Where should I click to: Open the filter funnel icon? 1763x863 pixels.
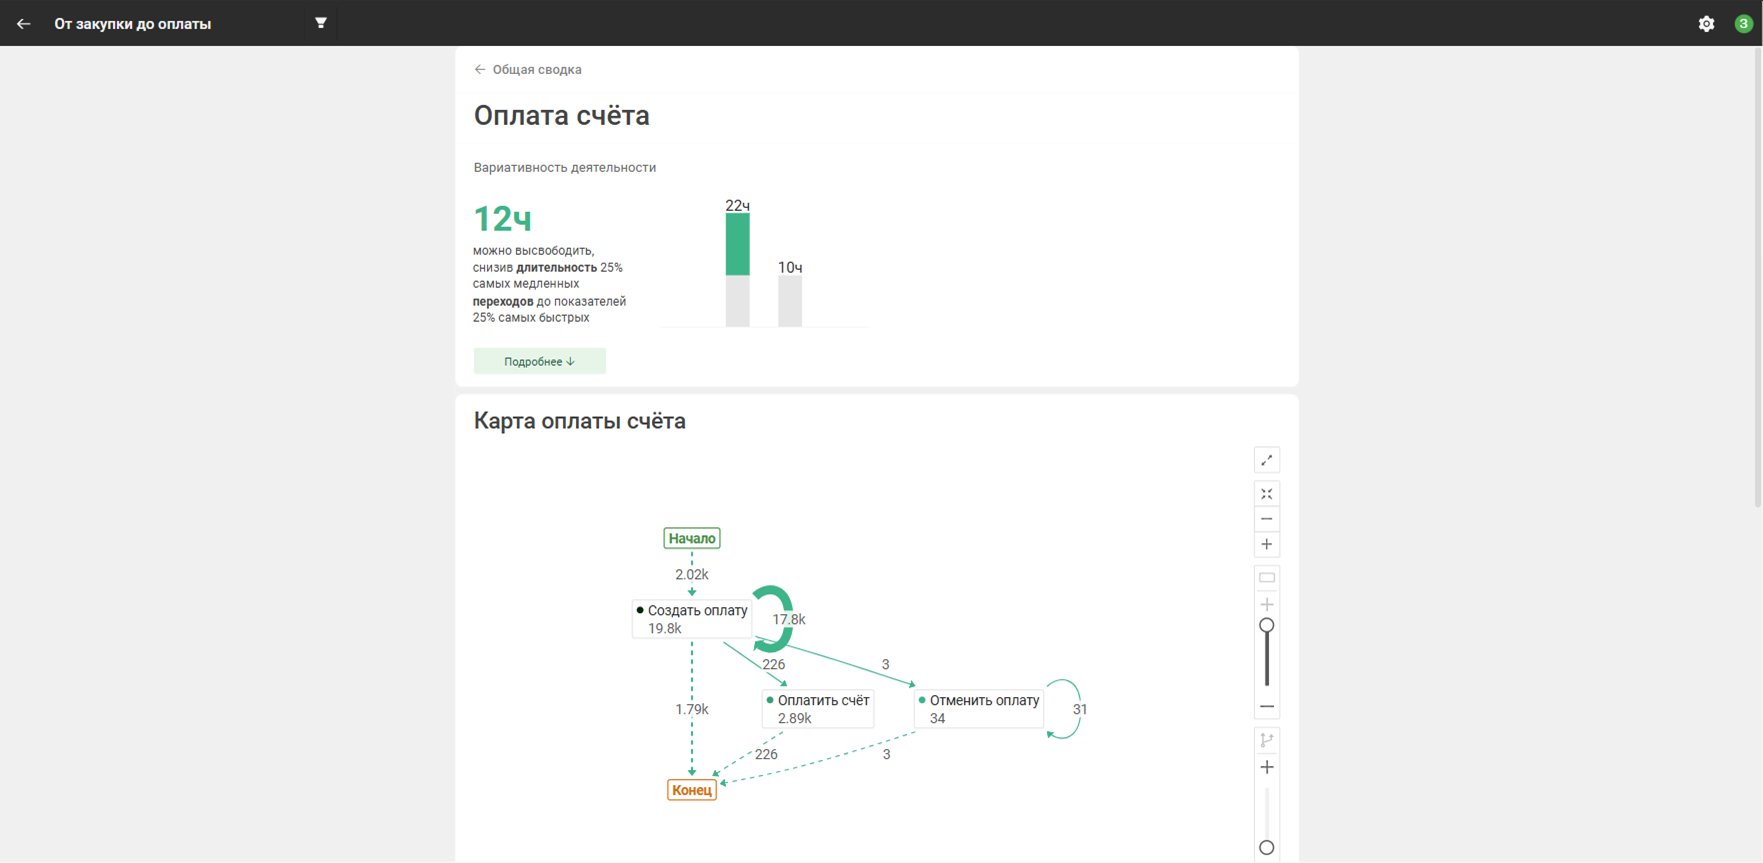[321, 23]
